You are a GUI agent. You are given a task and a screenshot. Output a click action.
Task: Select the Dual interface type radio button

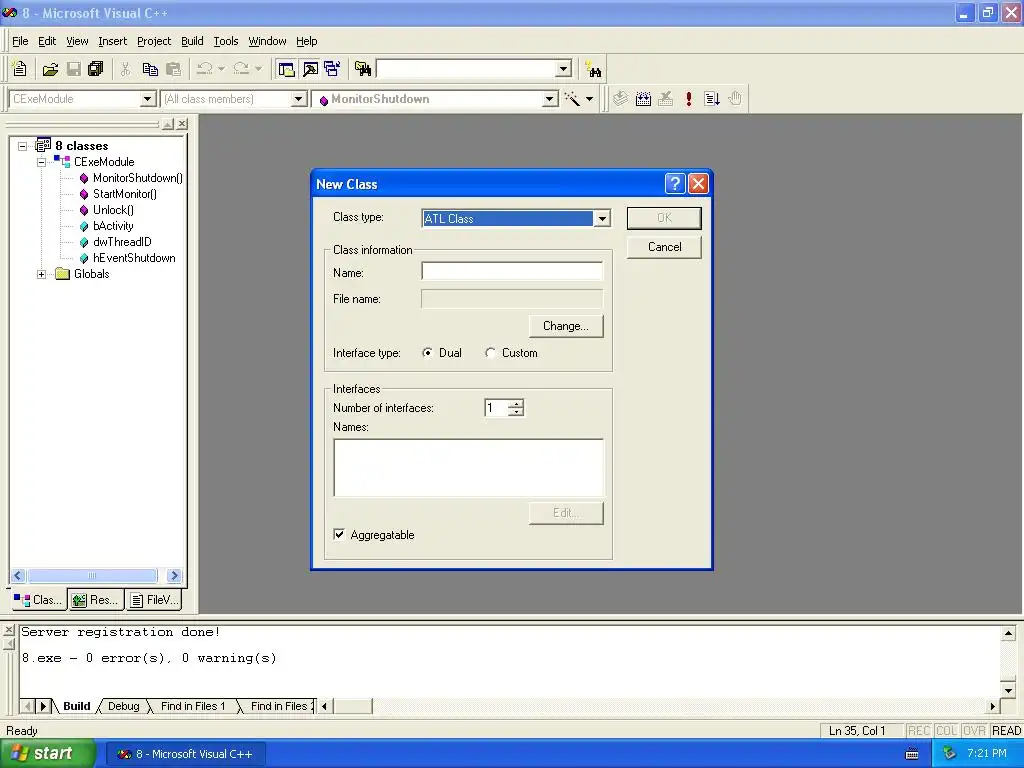click(427, 353)
